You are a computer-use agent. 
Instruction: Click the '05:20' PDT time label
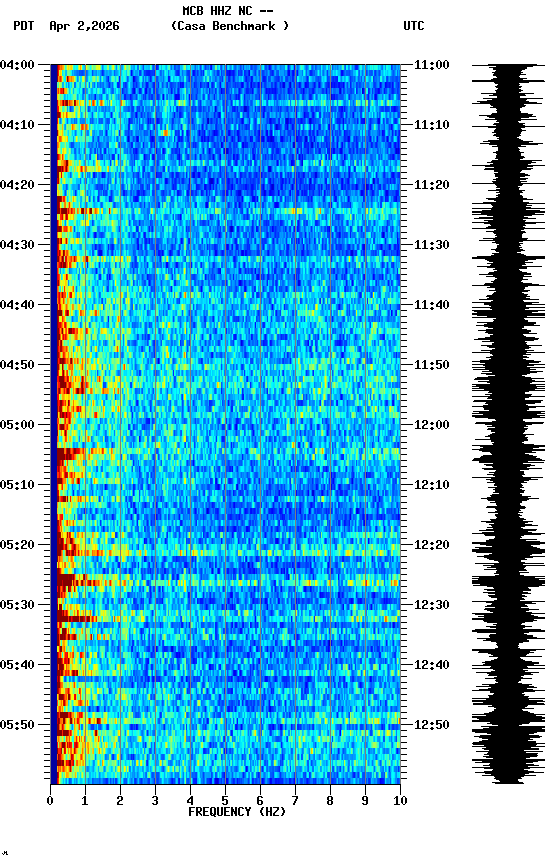(17, 546)
